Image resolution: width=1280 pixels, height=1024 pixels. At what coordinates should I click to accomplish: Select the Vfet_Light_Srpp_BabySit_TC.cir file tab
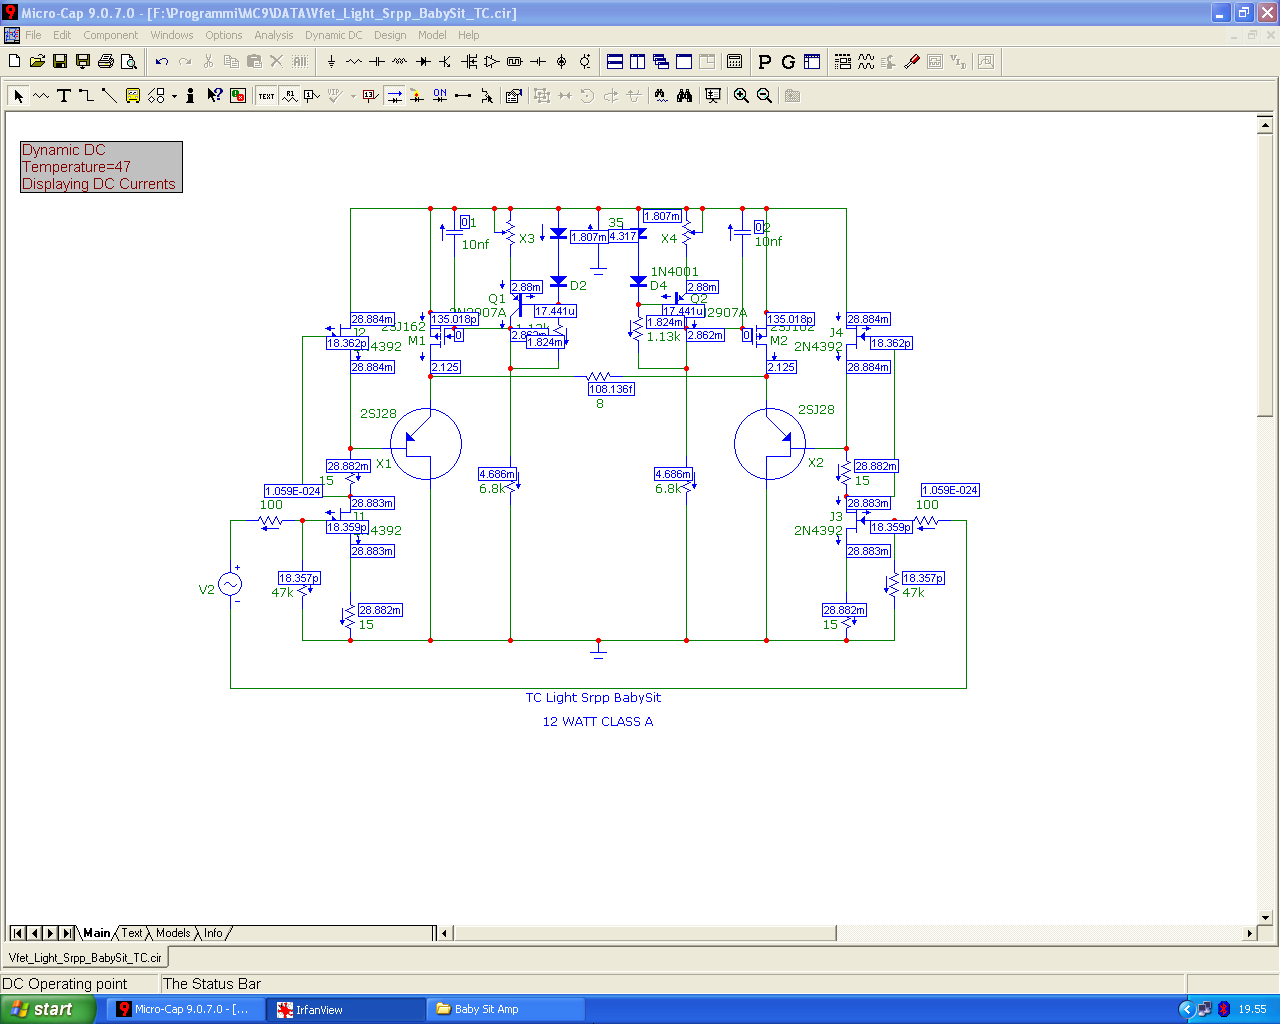[x=85, y=958]
